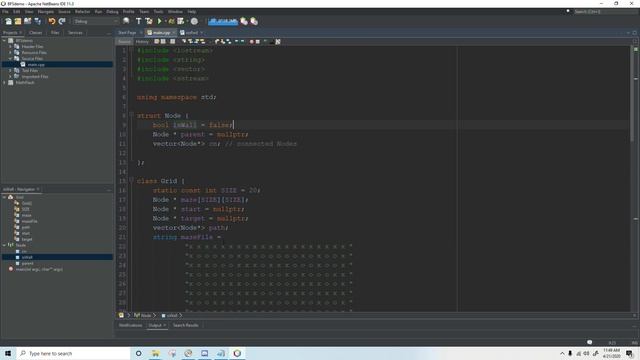The width and height of the screenshot is (640, 360).
Task: Toggle the History view button
Action: (x=142, y=42)
